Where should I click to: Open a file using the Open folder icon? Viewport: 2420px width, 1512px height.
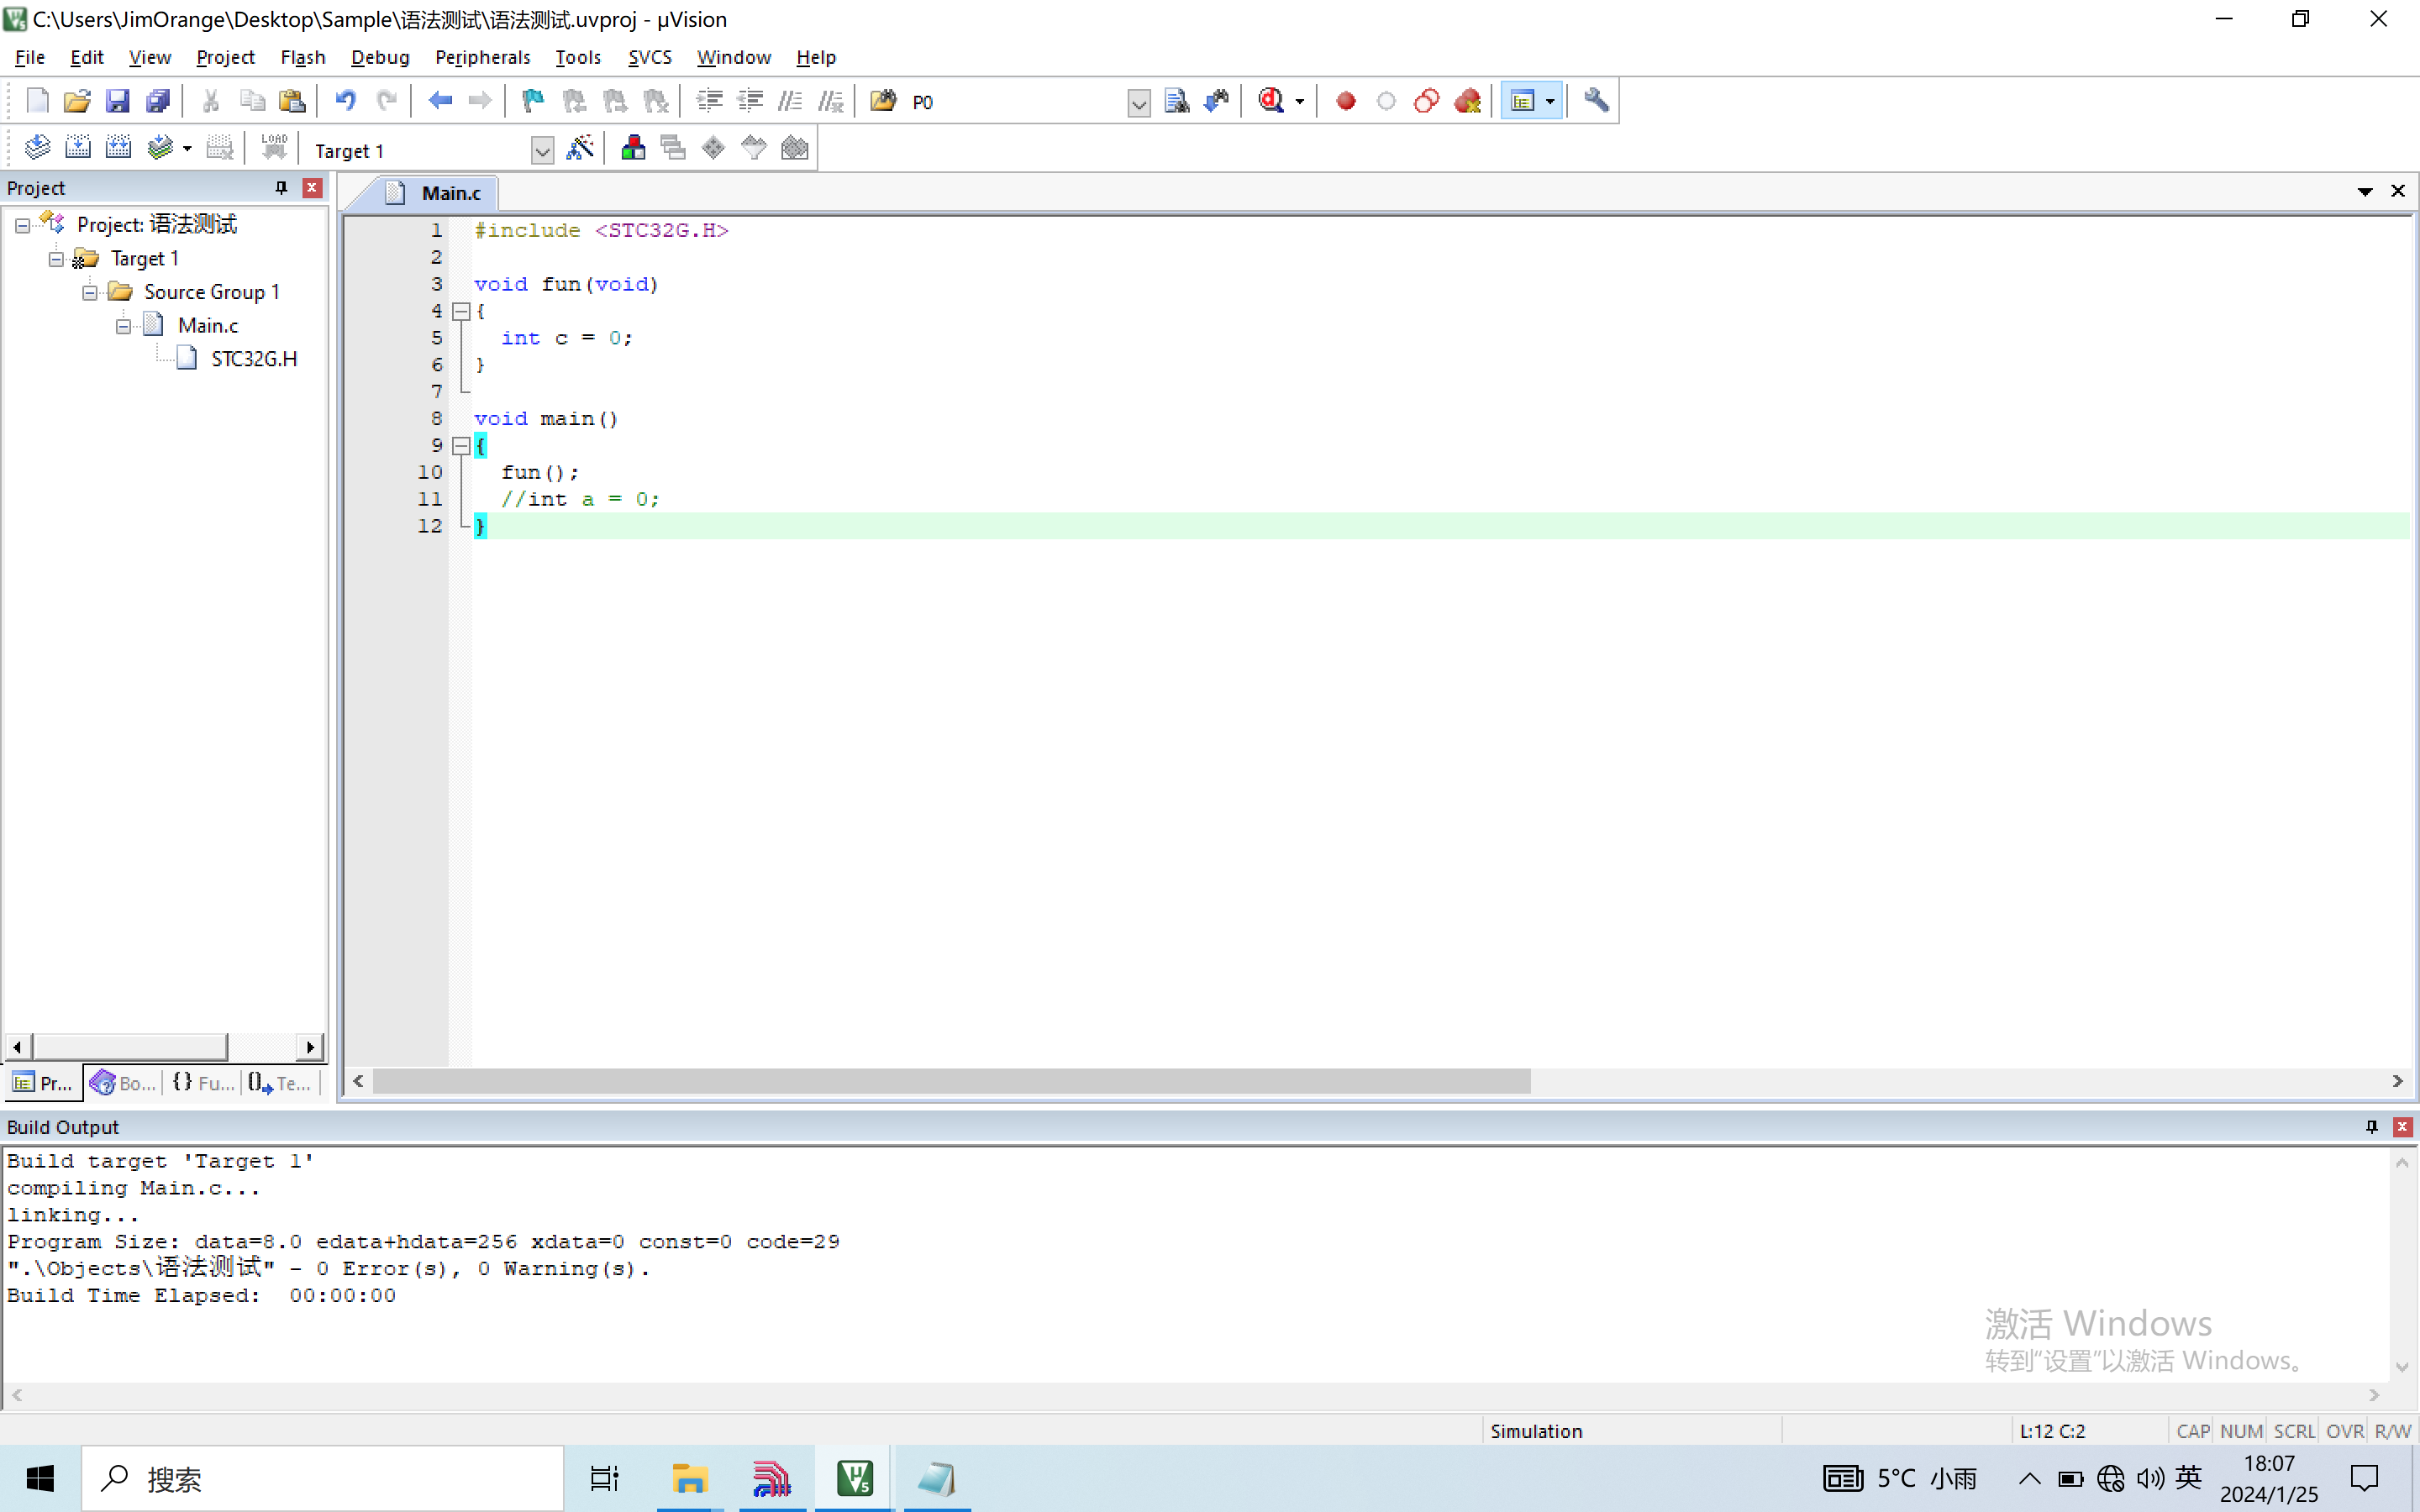click(x=77, y=101)
